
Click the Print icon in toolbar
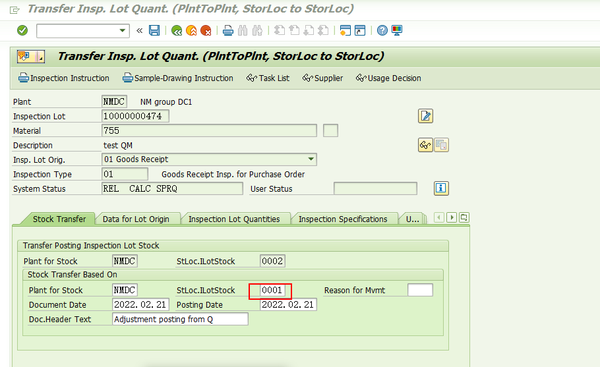(228, 30)
